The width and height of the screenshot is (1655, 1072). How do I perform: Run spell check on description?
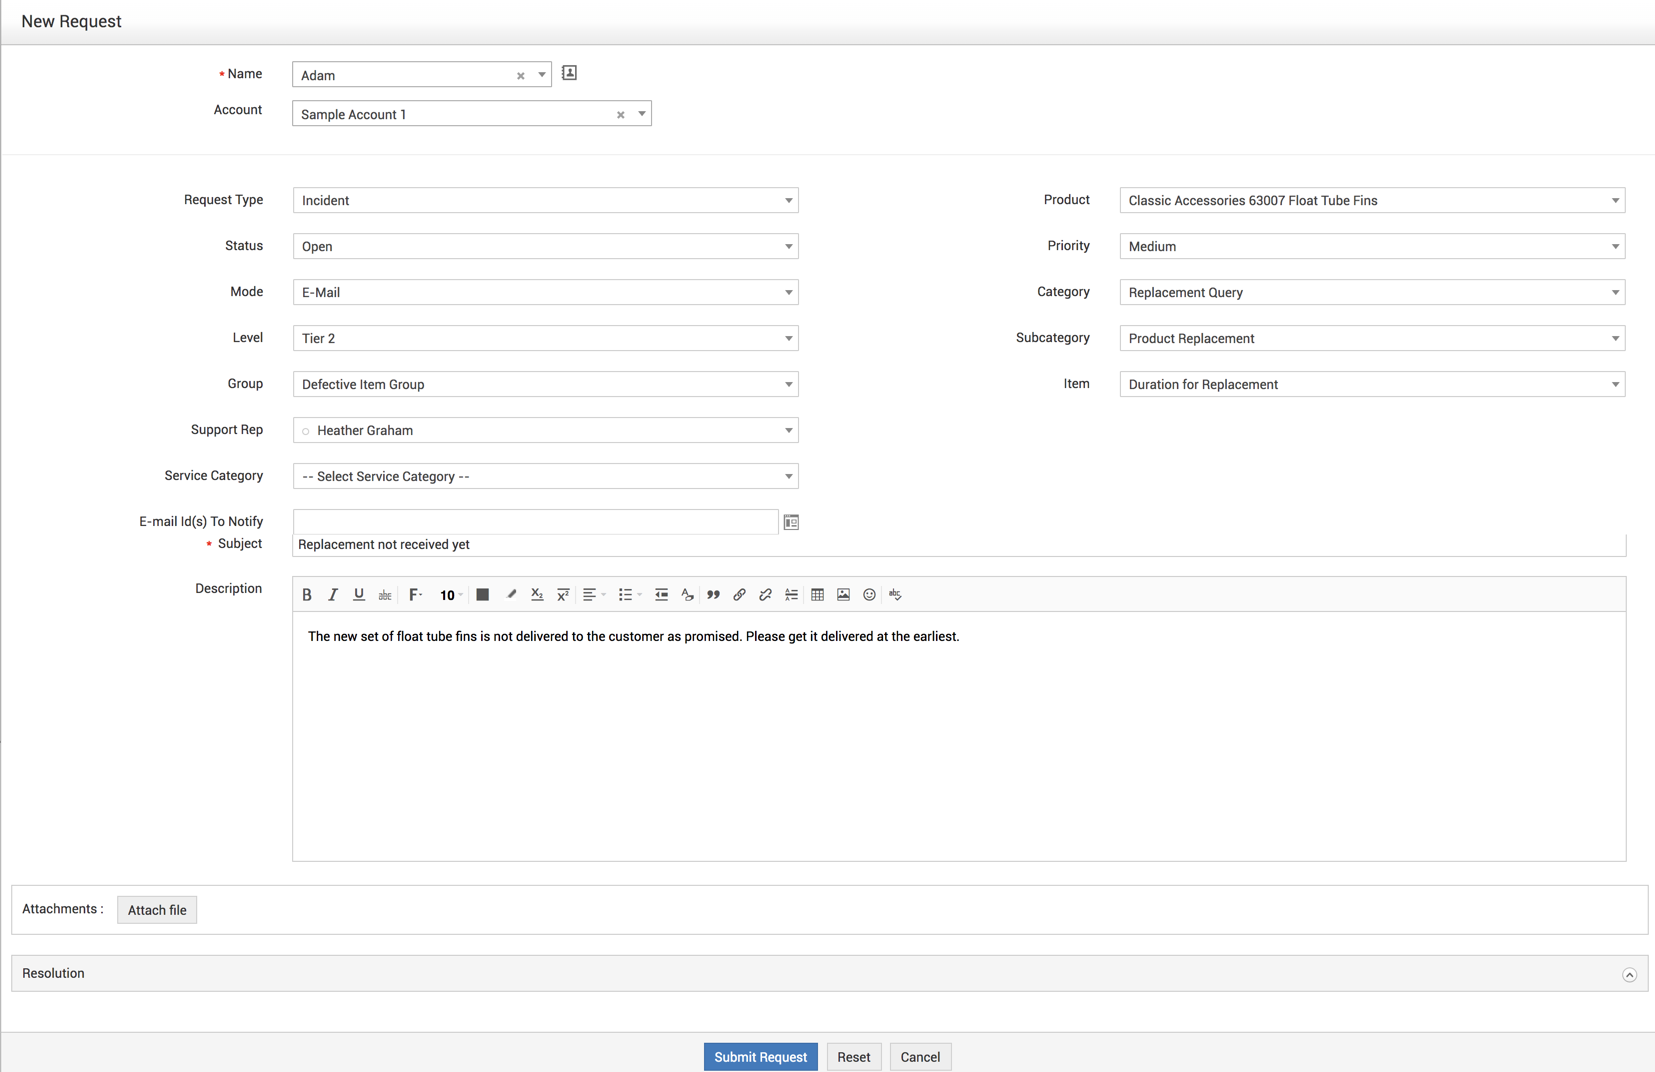point(895,595)
